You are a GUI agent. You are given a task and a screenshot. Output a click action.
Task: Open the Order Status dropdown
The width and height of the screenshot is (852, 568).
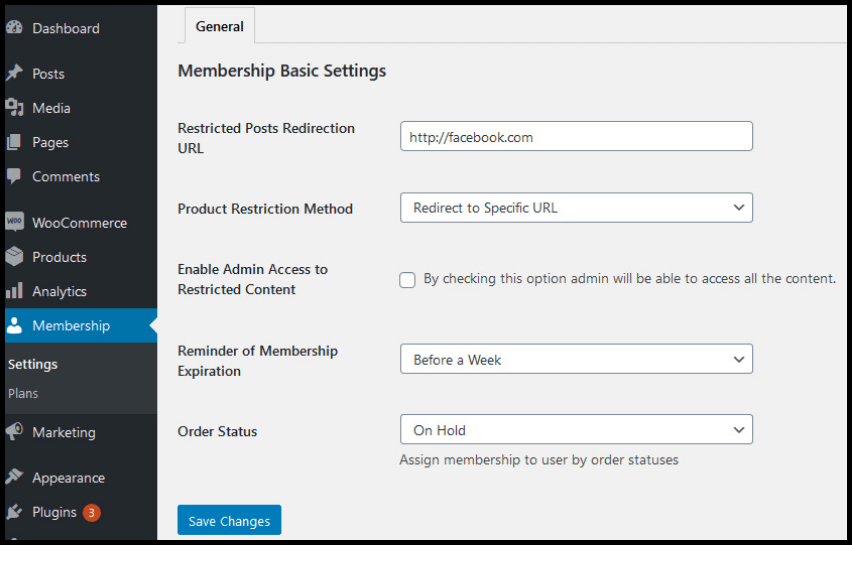576,430
